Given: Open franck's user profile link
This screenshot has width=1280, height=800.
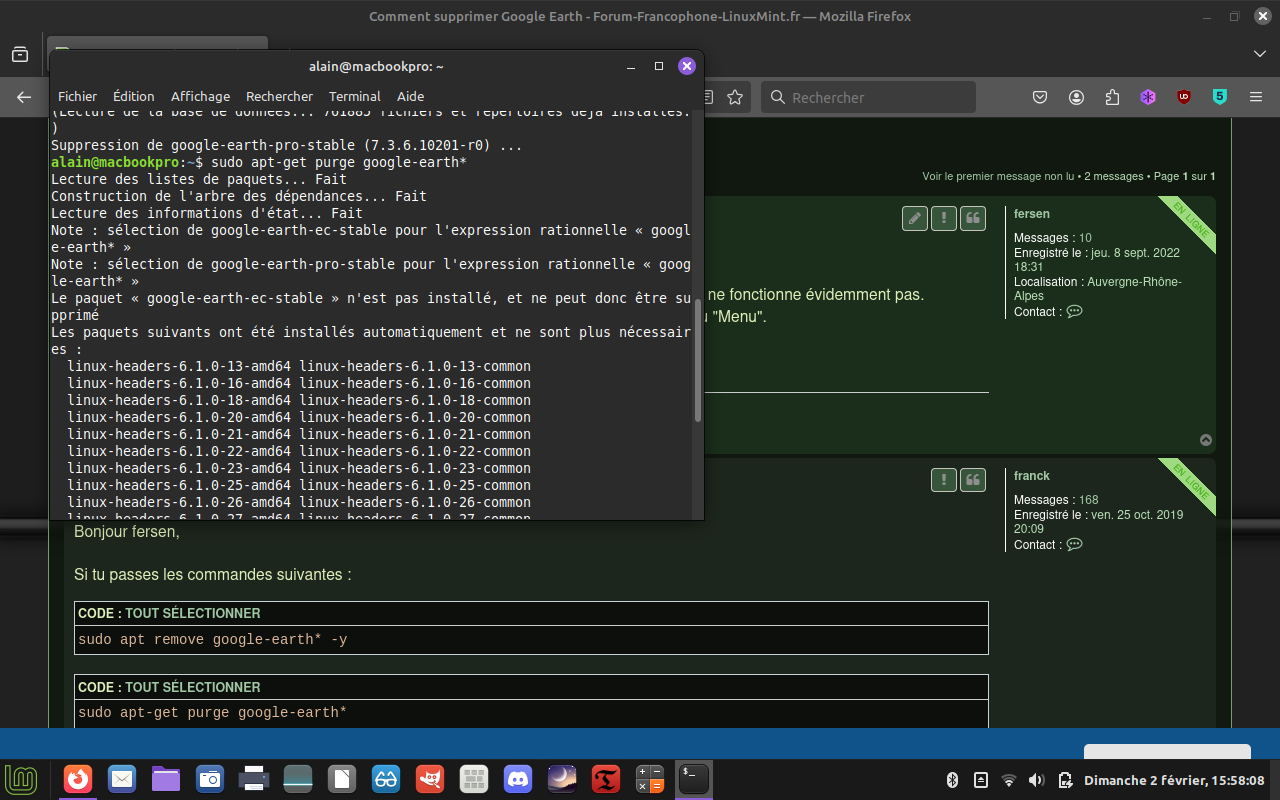Looking at the screenshot, I should (x=1031, y=476).
